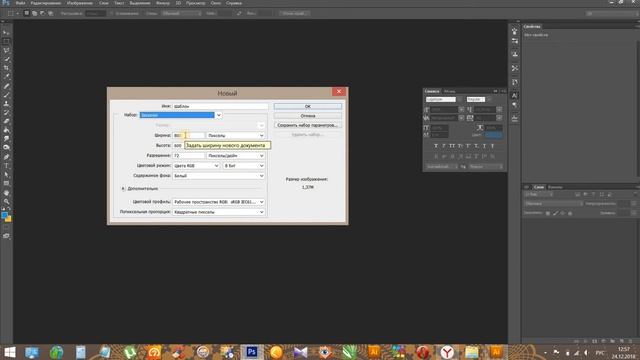Select the Clone Stamp tool

point(6,104)
